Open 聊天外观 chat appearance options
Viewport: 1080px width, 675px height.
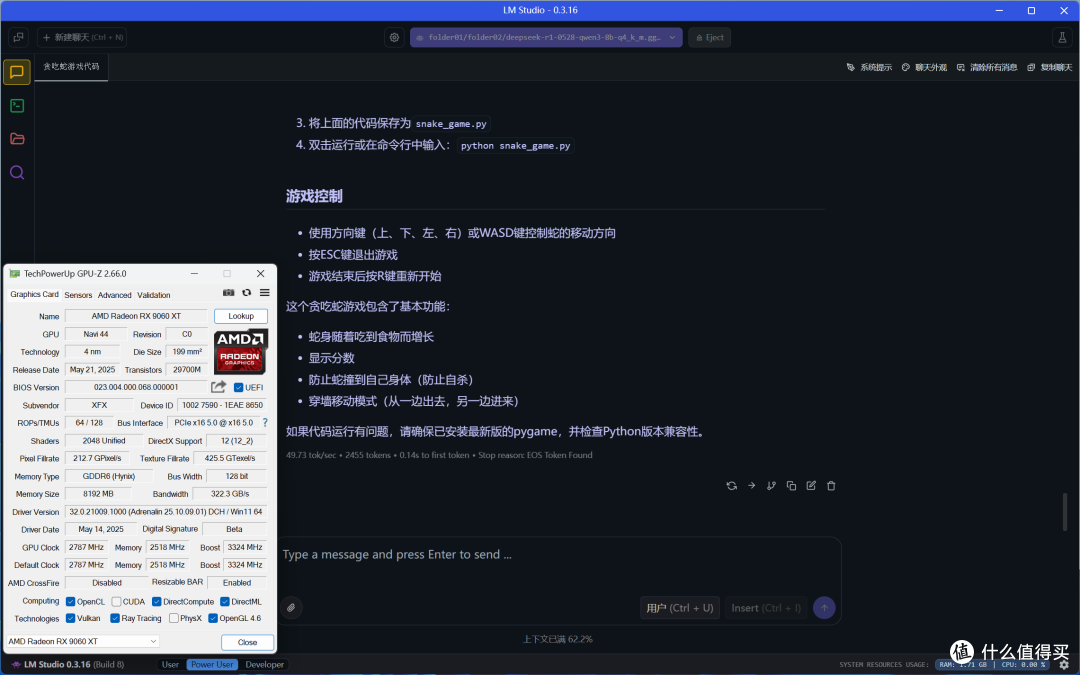click(x=924, y=68)
